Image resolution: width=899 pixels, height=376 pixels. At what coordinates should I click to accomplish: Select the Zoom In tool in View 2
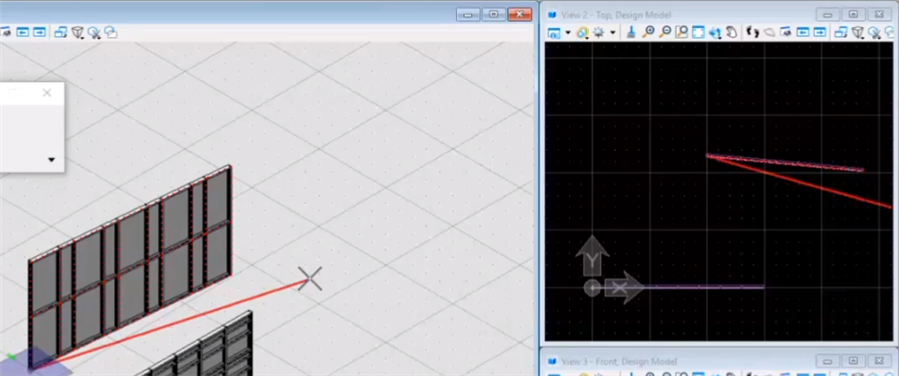[x=648, y=32]
